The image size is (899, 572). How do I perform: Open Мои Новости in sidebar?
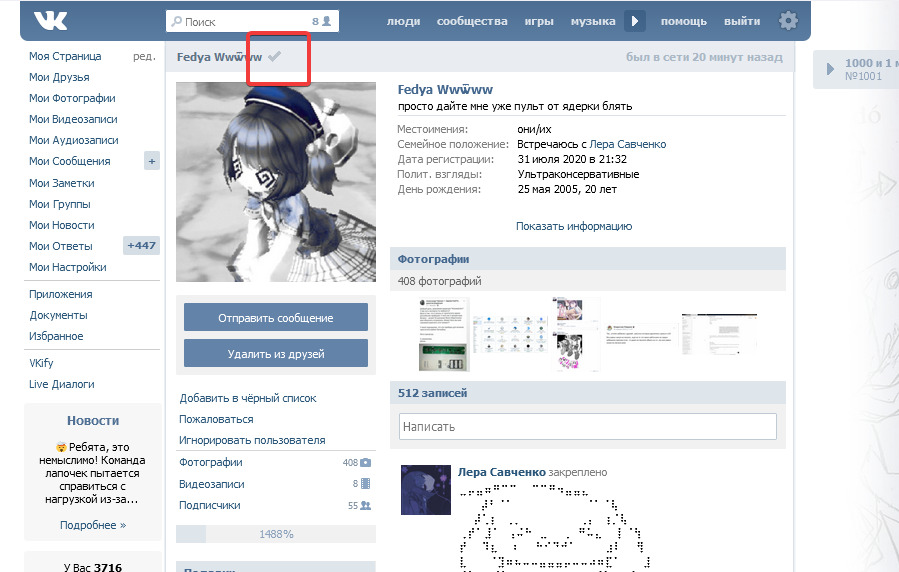click(61, 225)
